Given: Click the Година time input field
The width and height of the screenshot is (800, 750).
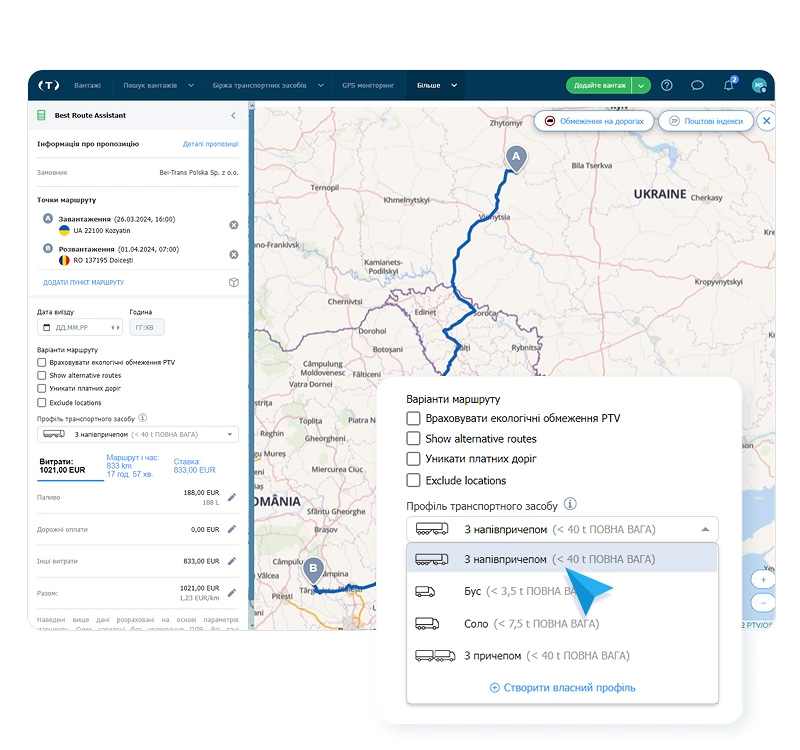Looking at the screenshot, I should coord(147,328).
